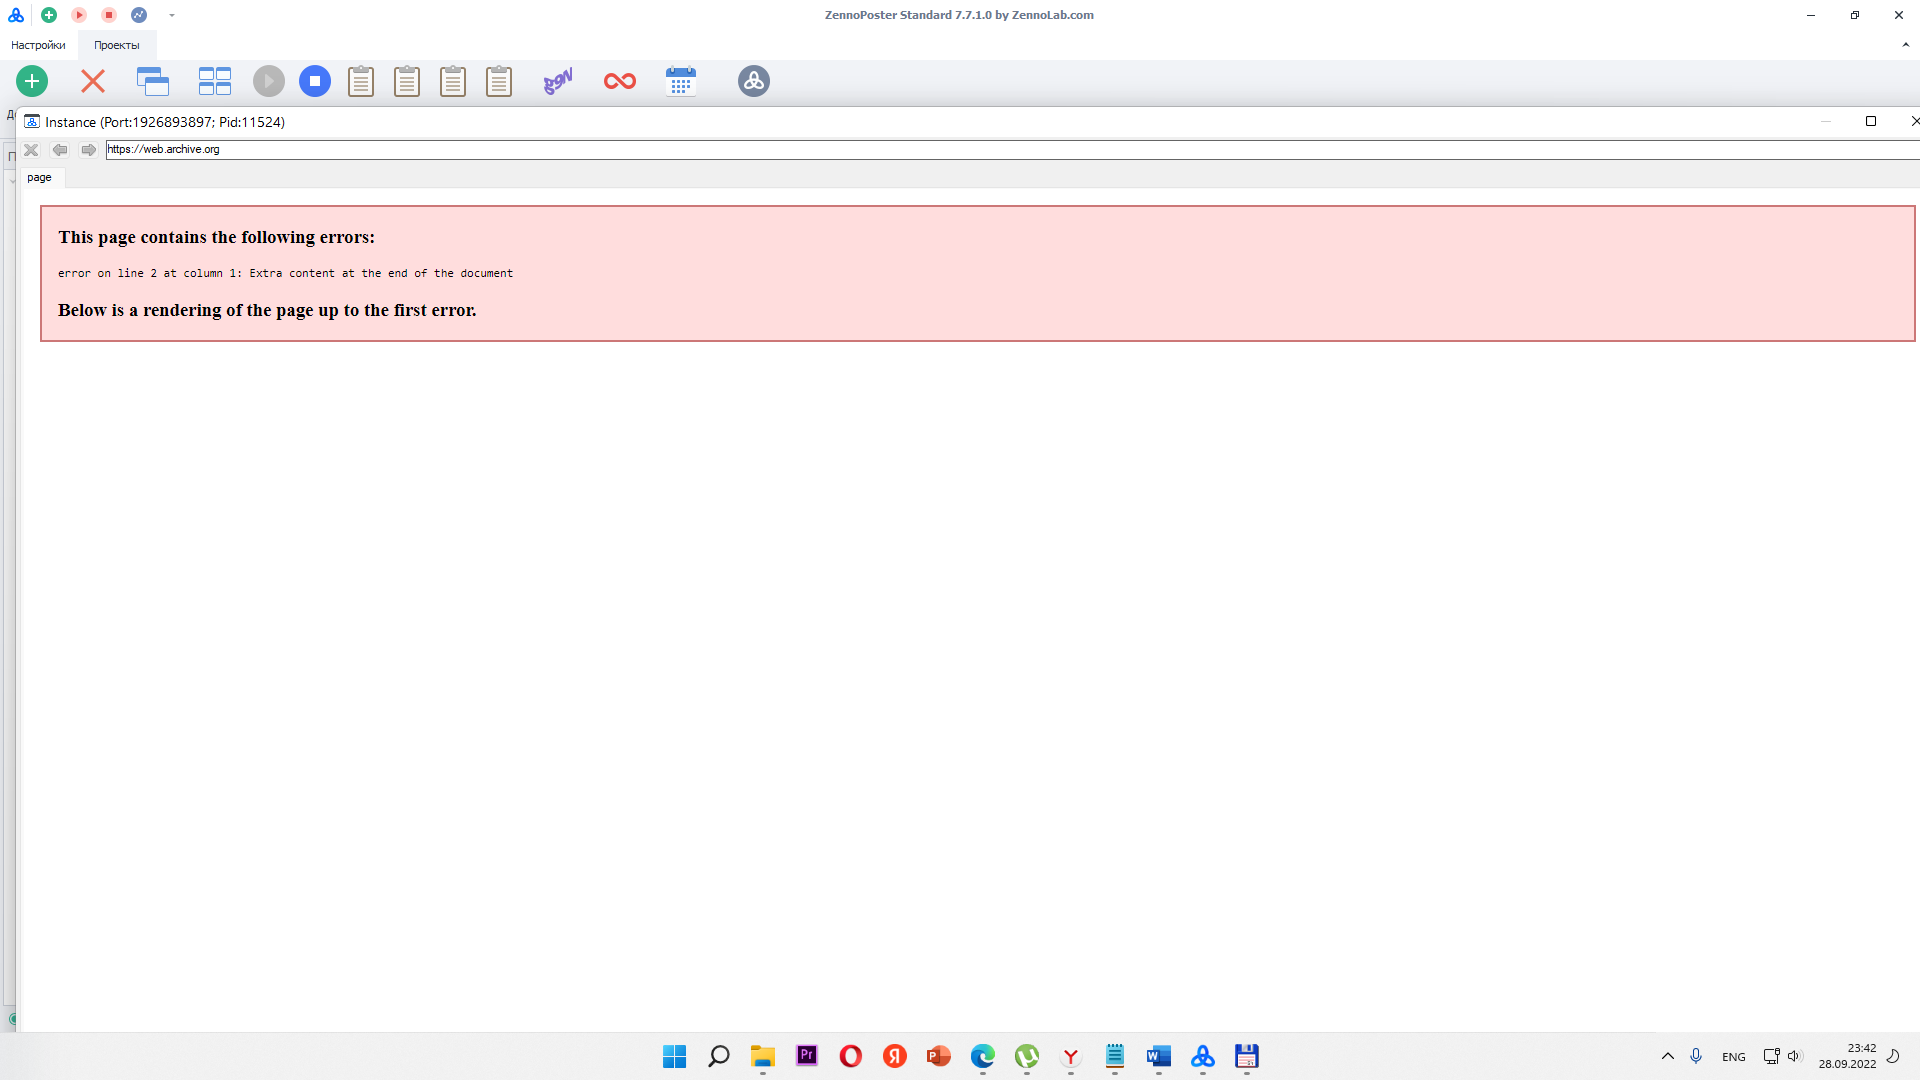Click the red infinity loop icon
This screenshot has width=1920, height=1080.
(620, 81)
